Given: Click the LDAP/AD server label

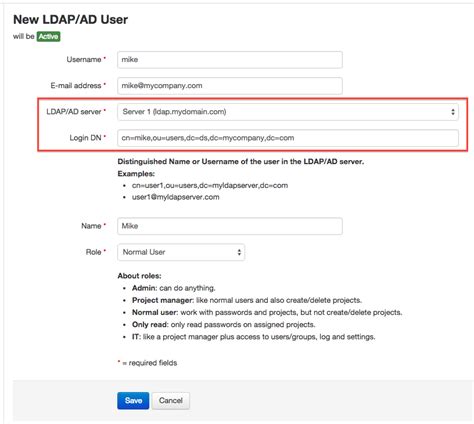Looking at the screenshot, I should coord(74,112).
